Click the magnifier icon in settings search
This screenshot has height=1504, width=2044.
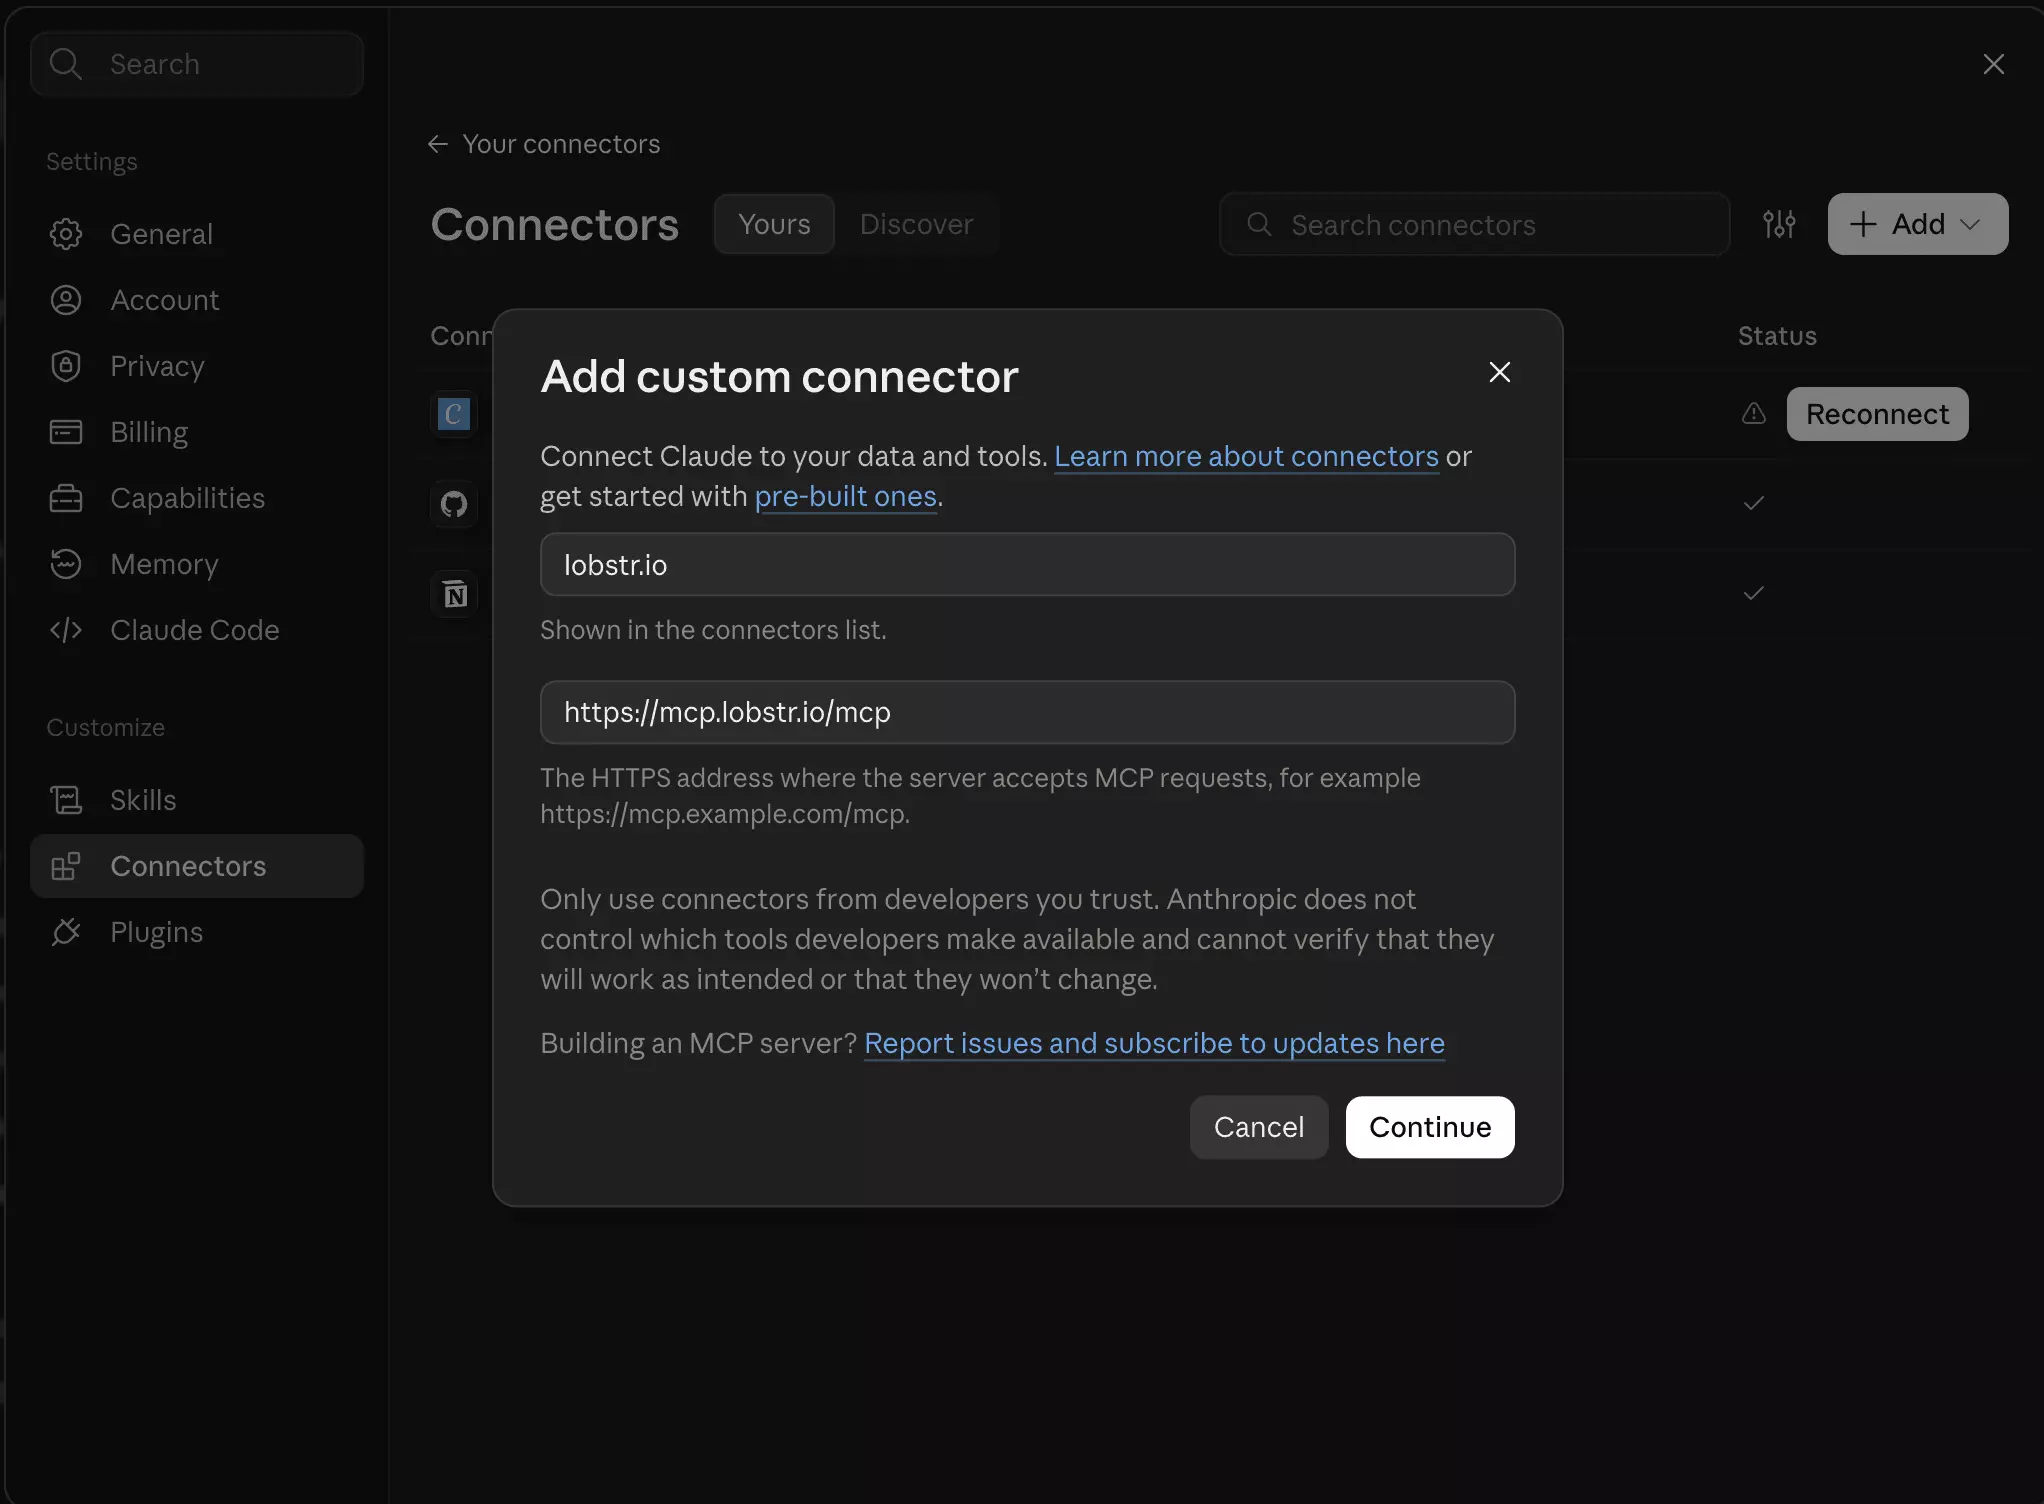66,64
